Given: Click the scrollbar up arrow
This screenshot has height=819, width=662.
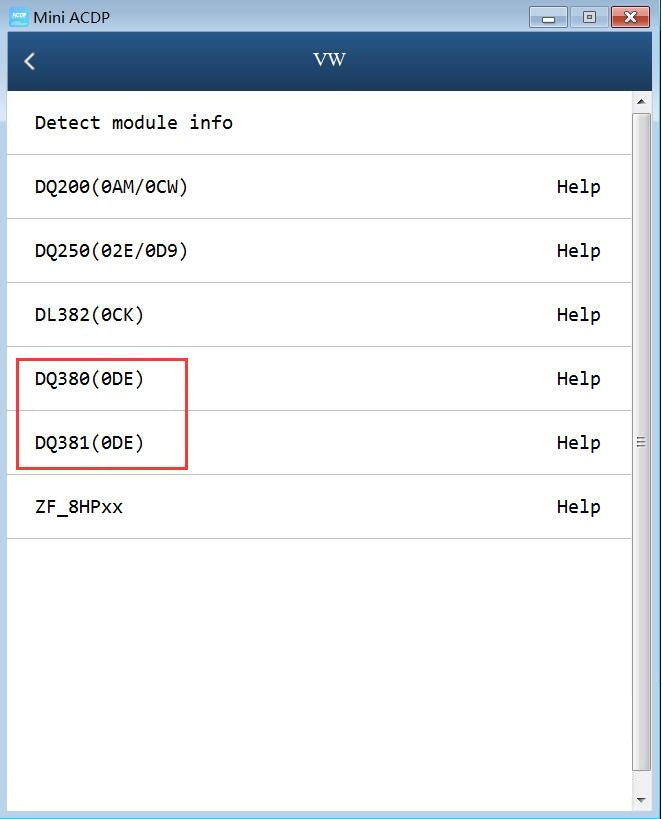Looking at the screenshot, I should (x=642, y=102).
